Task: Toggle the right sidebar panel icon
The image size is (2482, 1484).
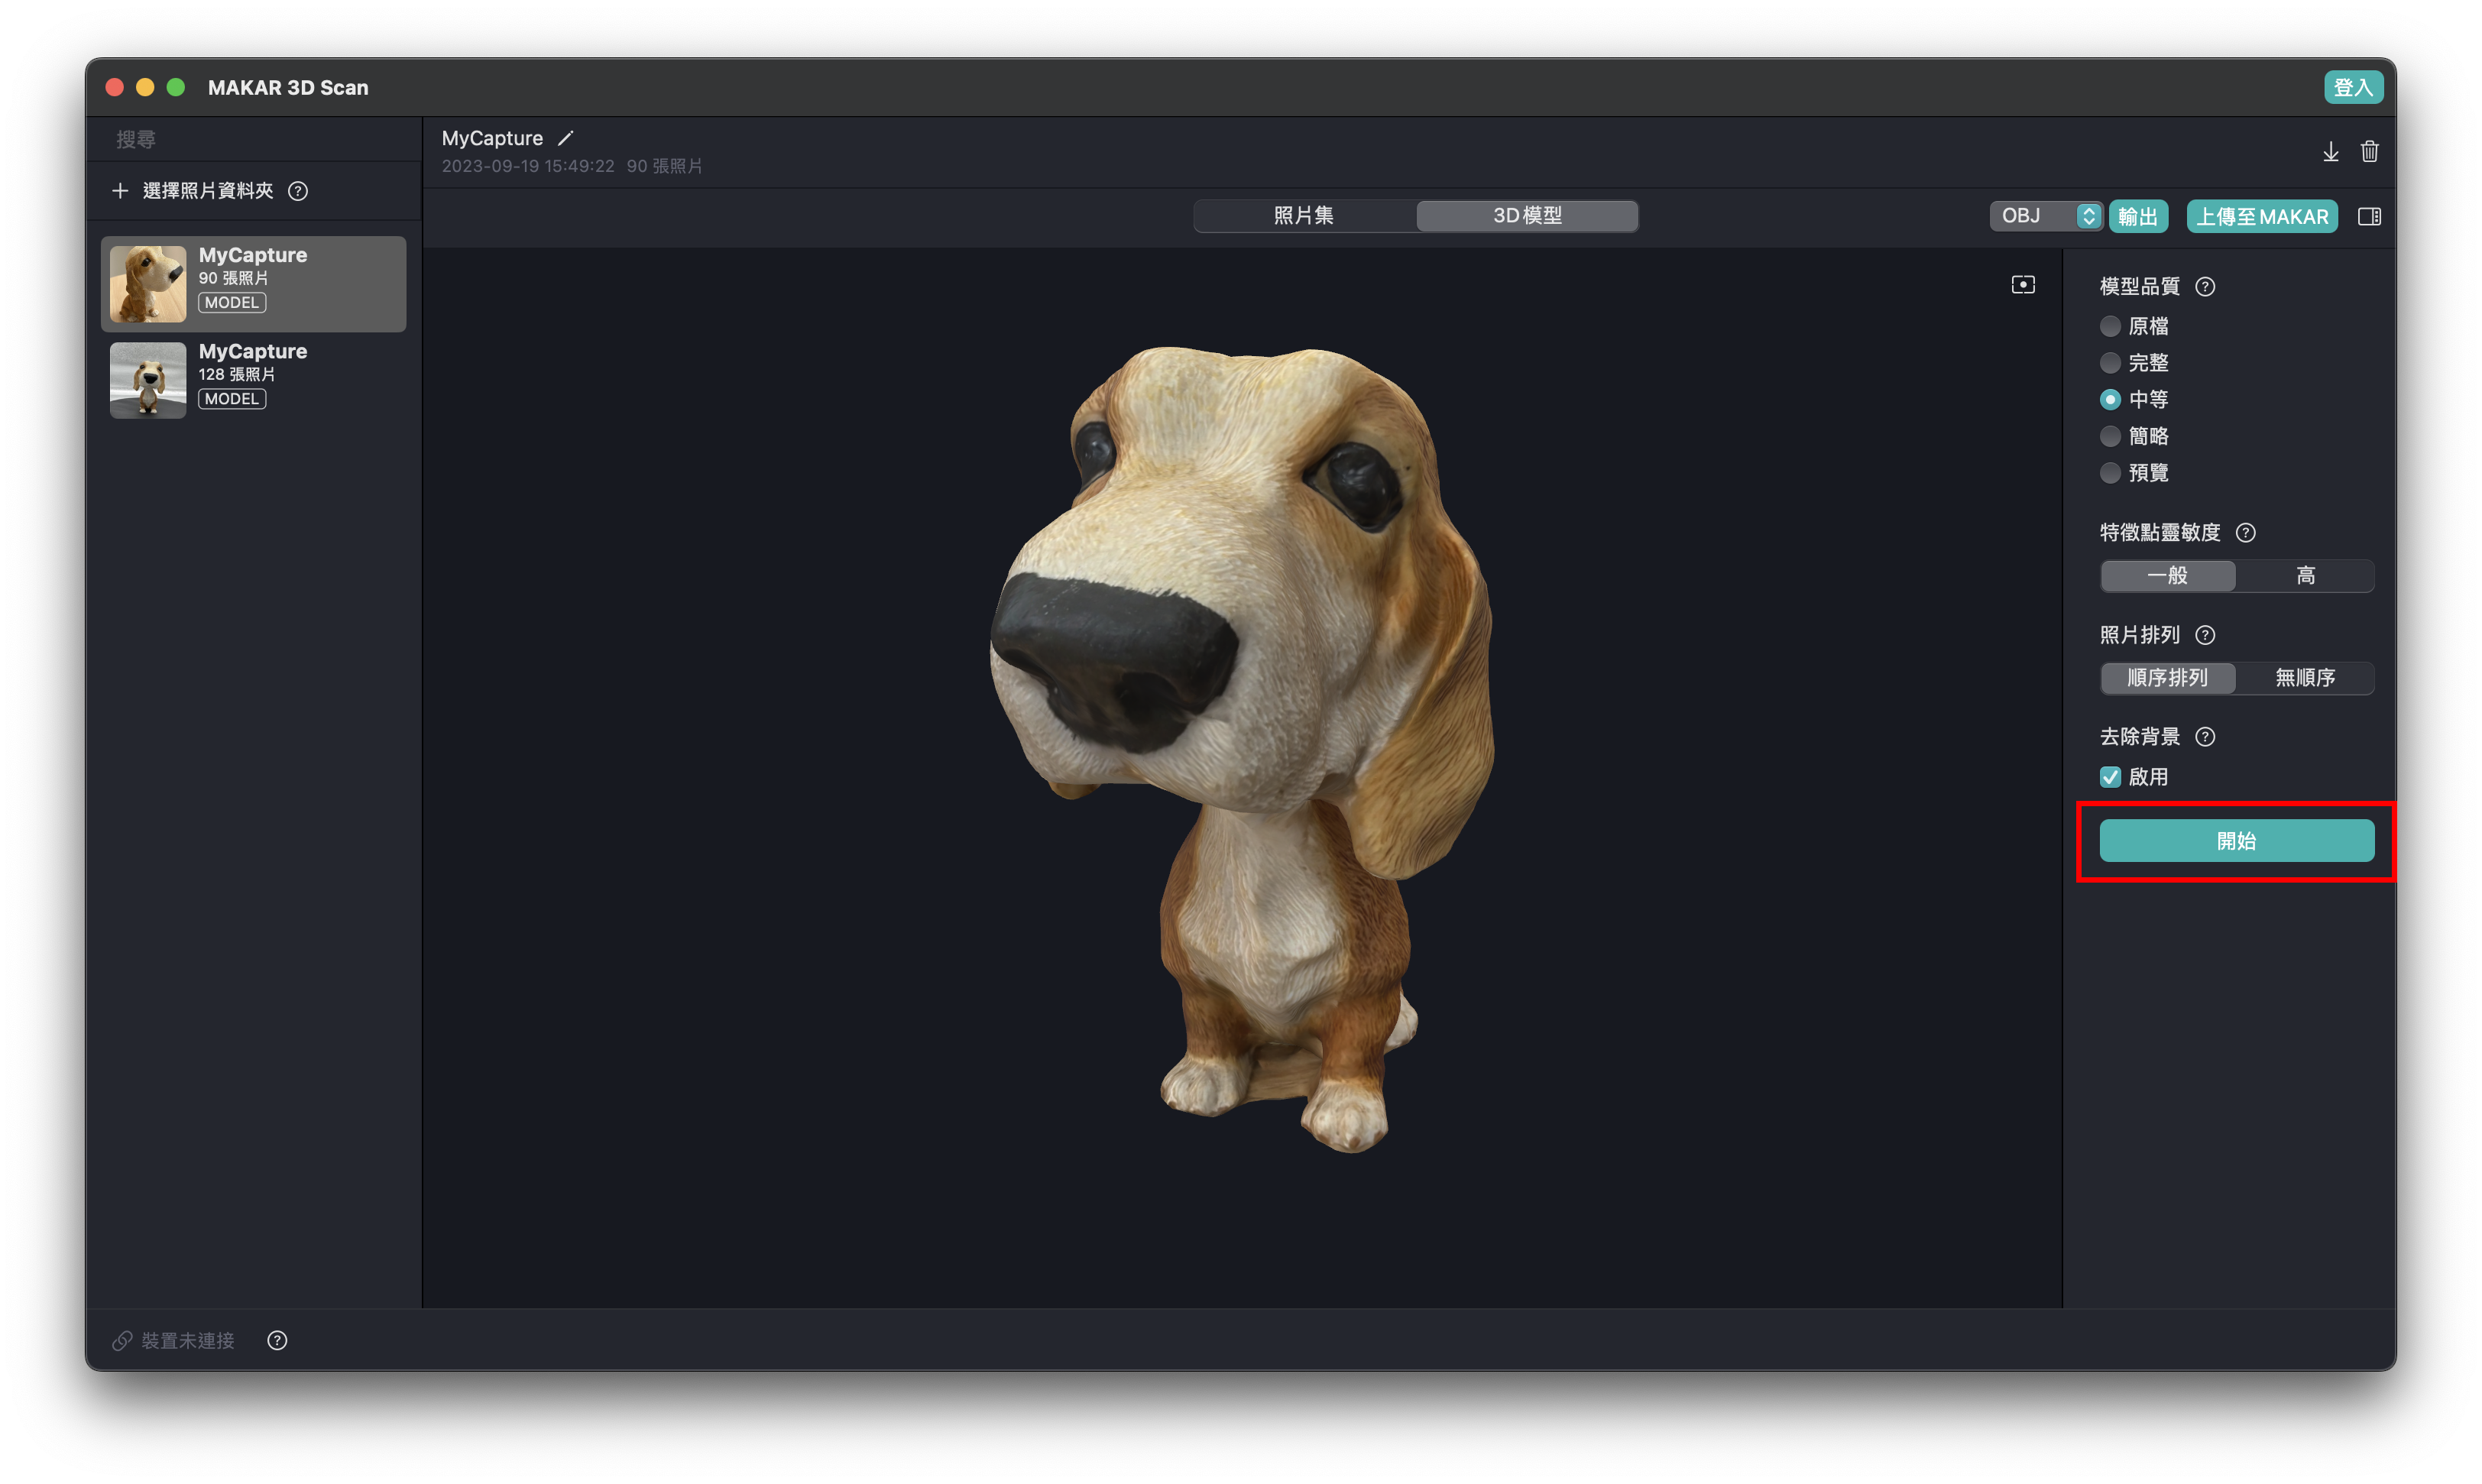Action: click(2369, 216)
